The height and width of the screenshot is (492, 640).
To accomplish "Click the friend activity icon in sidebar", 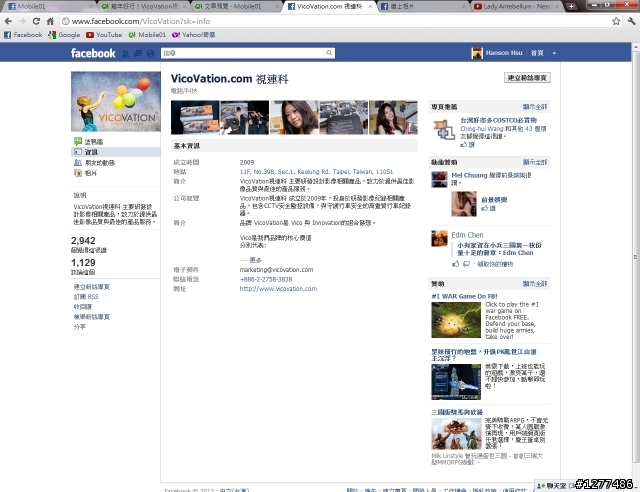I will pos(78,163).
